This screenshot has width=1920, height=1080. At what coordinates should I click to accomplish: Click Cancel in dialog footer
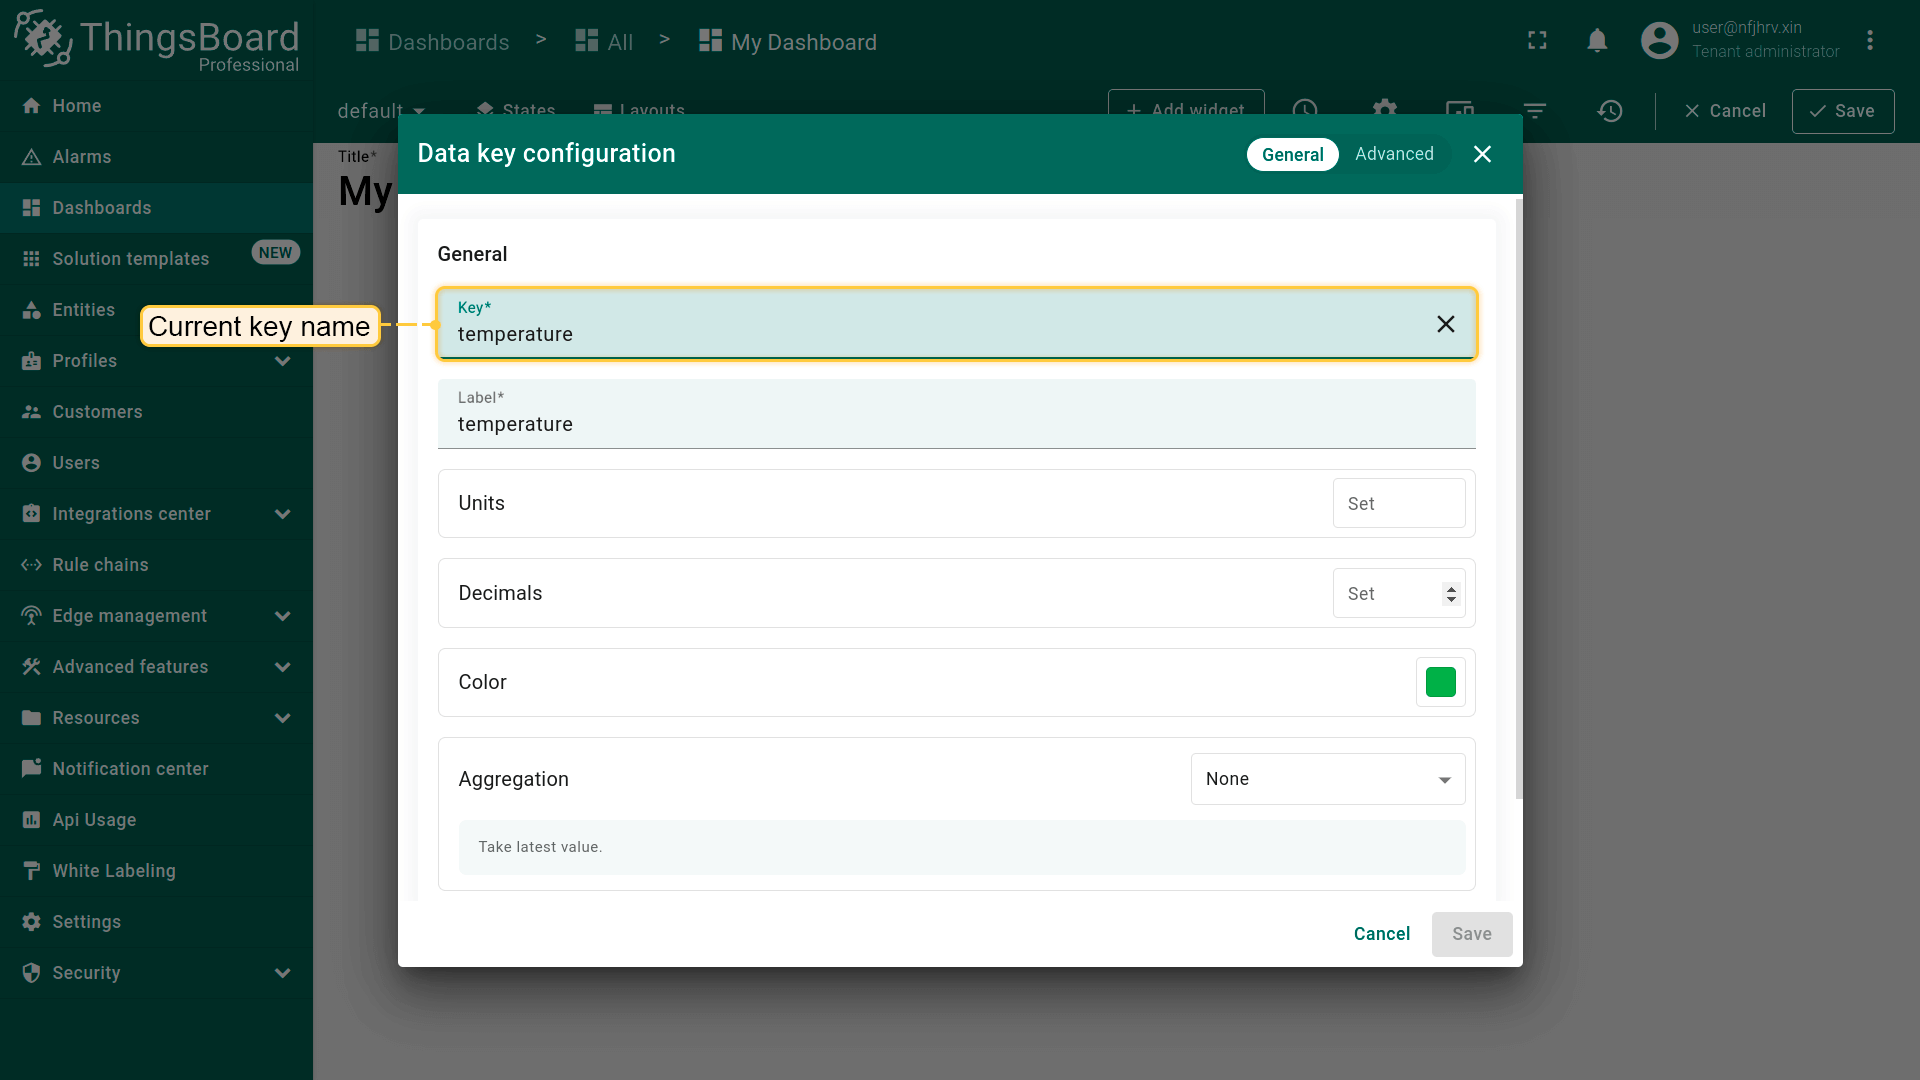(1381, 934)
